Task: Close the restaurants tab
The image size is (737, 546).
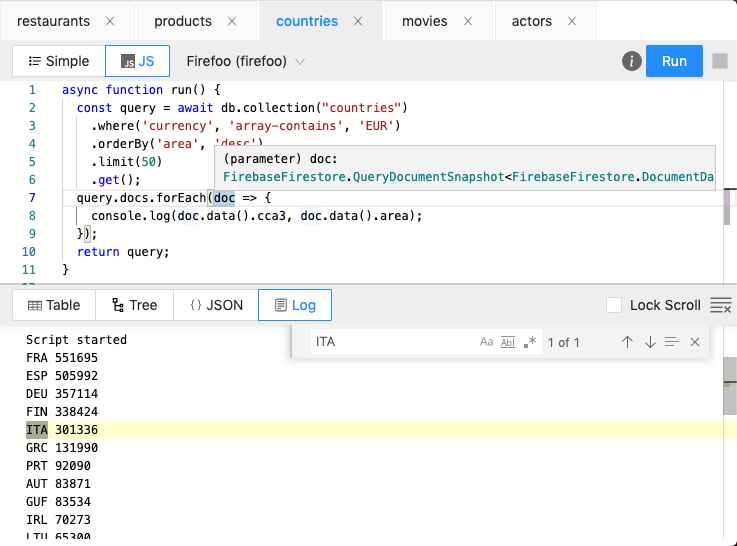Action: click(110, 21)
